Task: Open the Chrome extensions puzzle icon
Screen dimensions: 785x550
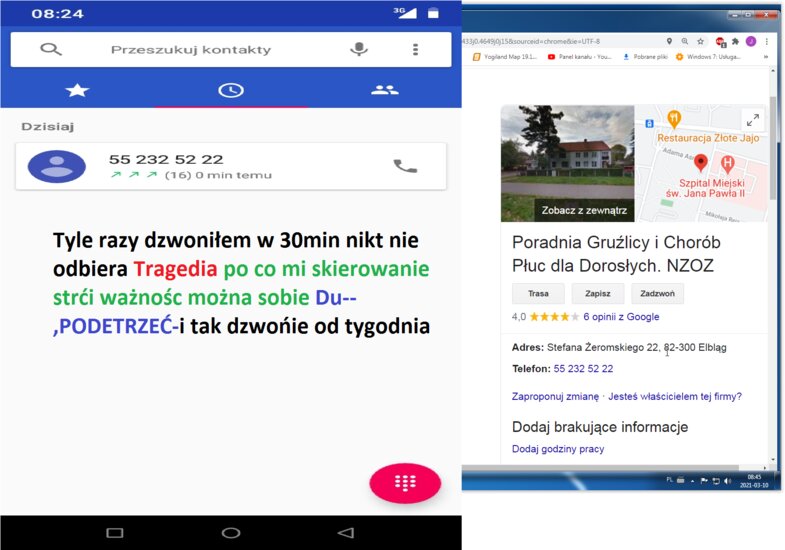Action: [x=735, y=41]
